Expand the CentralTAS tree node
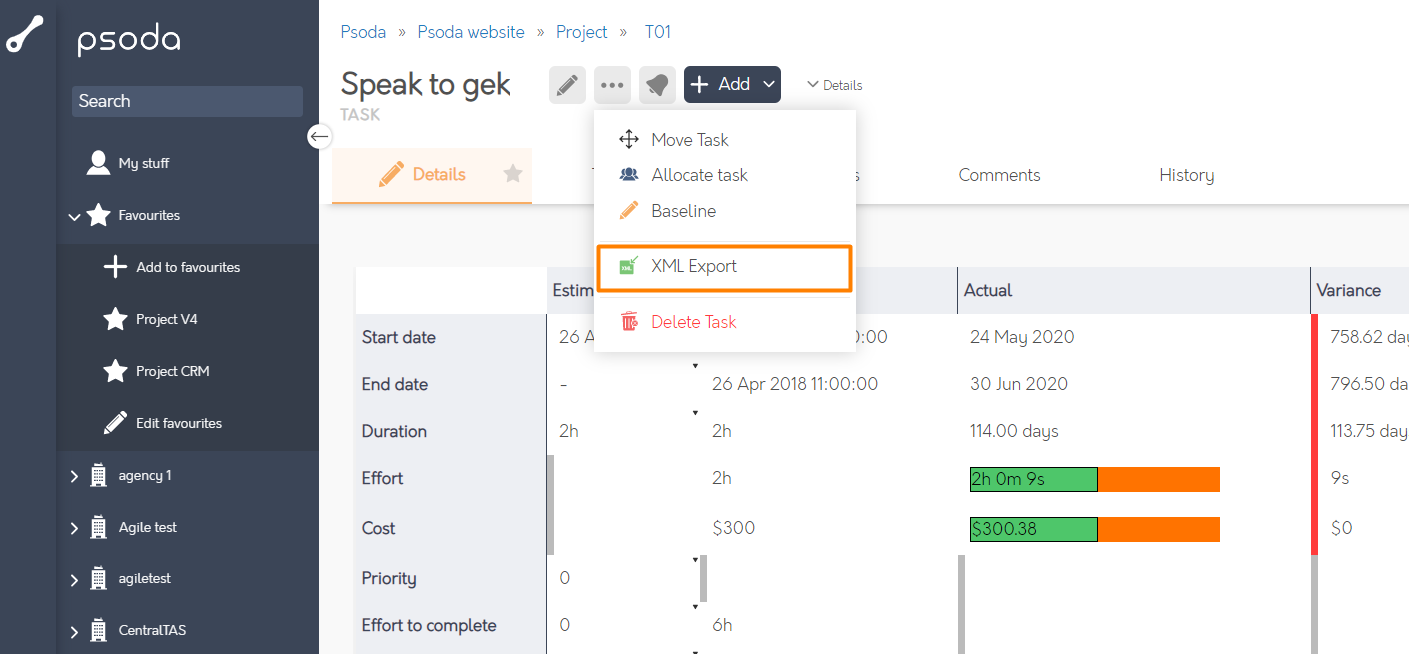1409x654 pixels. click(74, 631)
